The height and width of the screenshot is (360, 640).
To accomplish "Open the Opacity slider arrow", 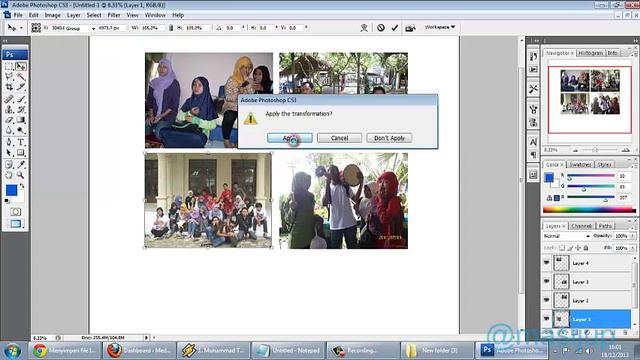I will point(633,236).
